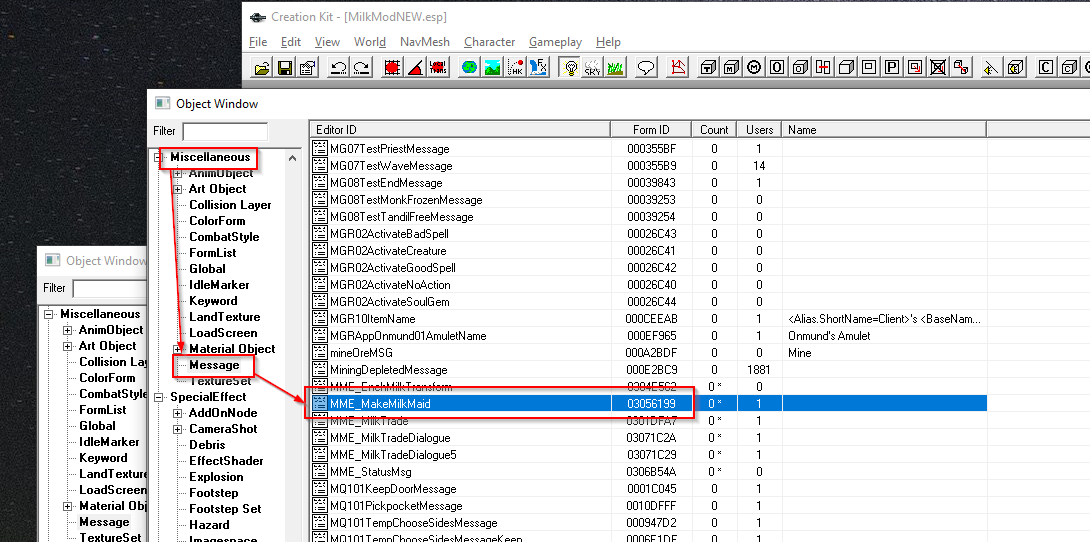Expand AddOnNode in front Object Window tree

tap(178, 413)
